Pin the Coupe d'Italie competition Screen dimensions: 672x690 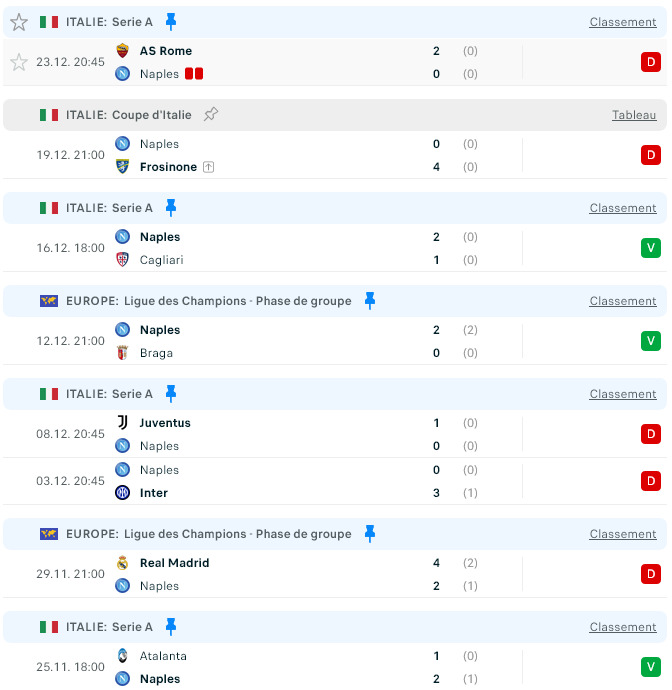[x=211, y=114]
